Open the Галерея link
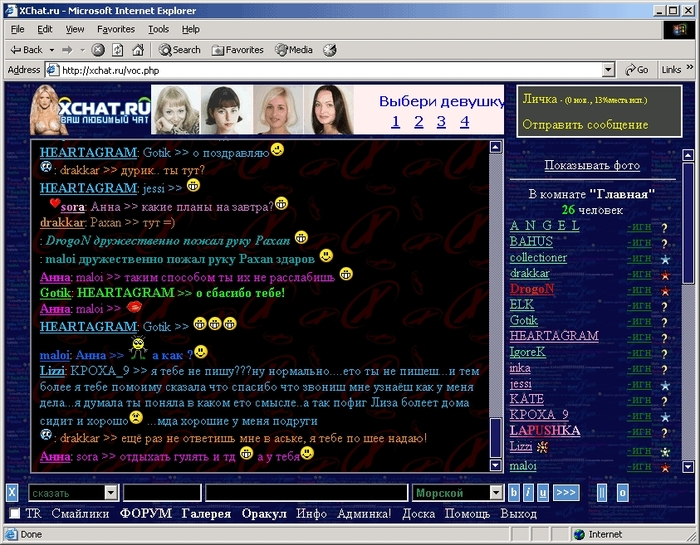 206,514
